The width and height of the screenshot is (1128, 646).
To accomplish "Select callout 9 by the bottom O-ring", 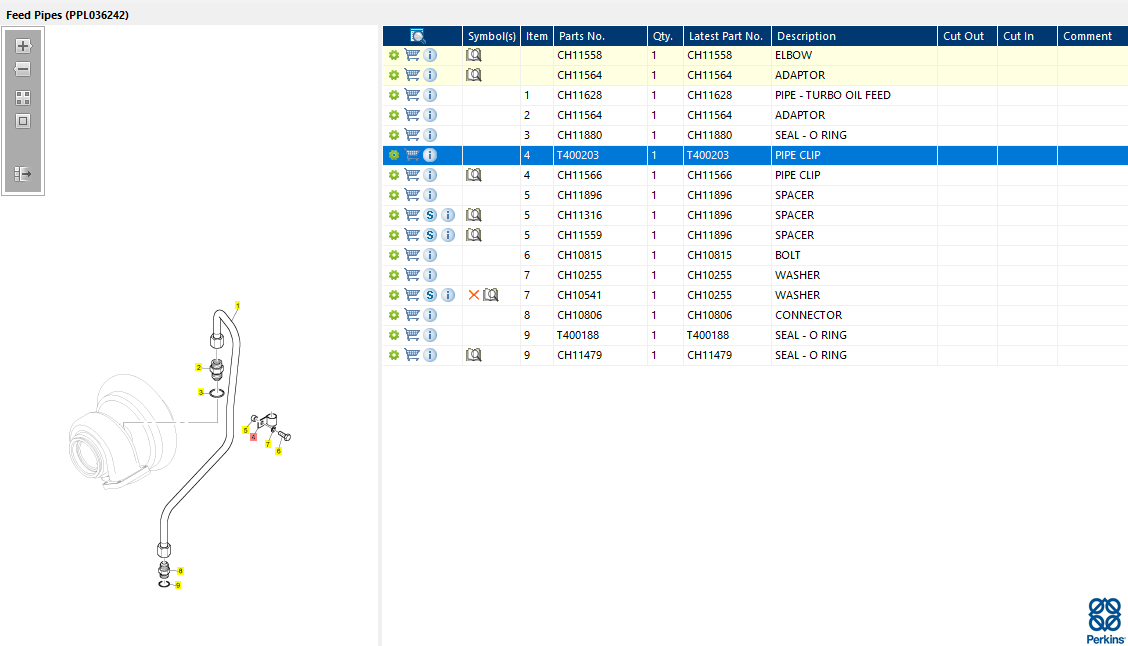I will click(178, 586).
